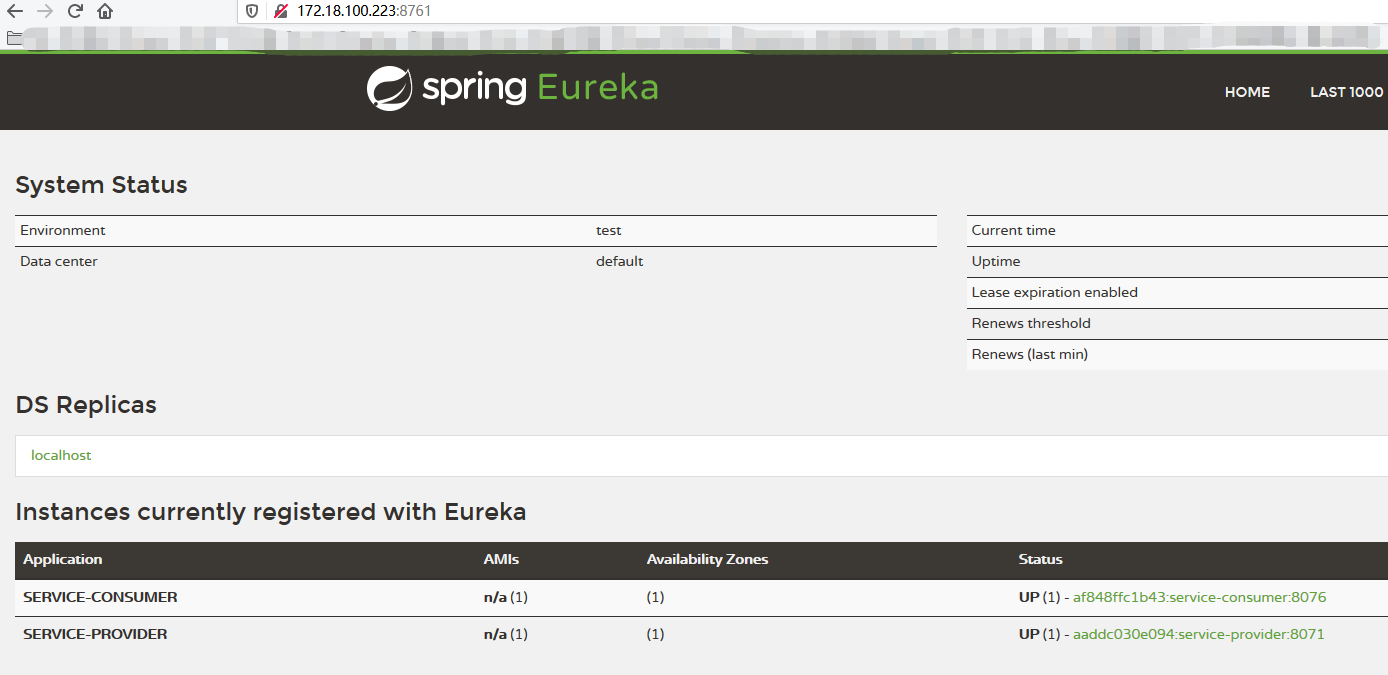Click the Application column header

(63, 559)
